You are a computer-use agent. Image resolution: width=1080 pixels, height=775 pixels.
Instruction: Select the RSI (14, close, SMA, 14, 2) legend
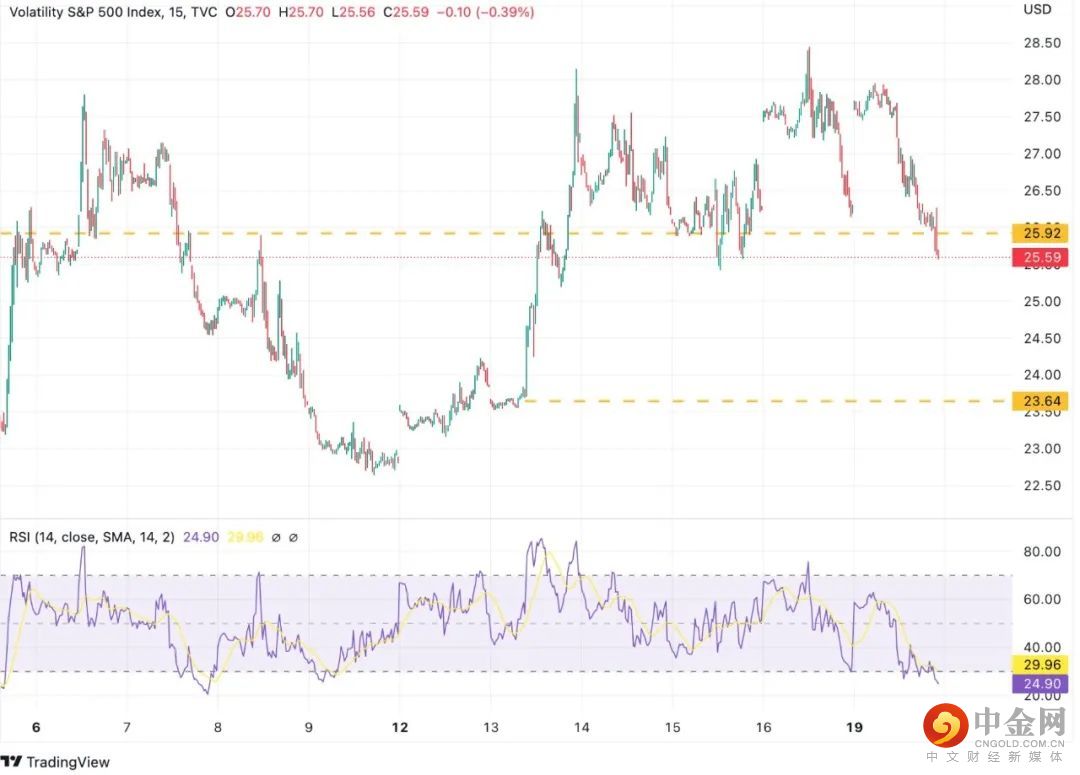tap(92, 537)
